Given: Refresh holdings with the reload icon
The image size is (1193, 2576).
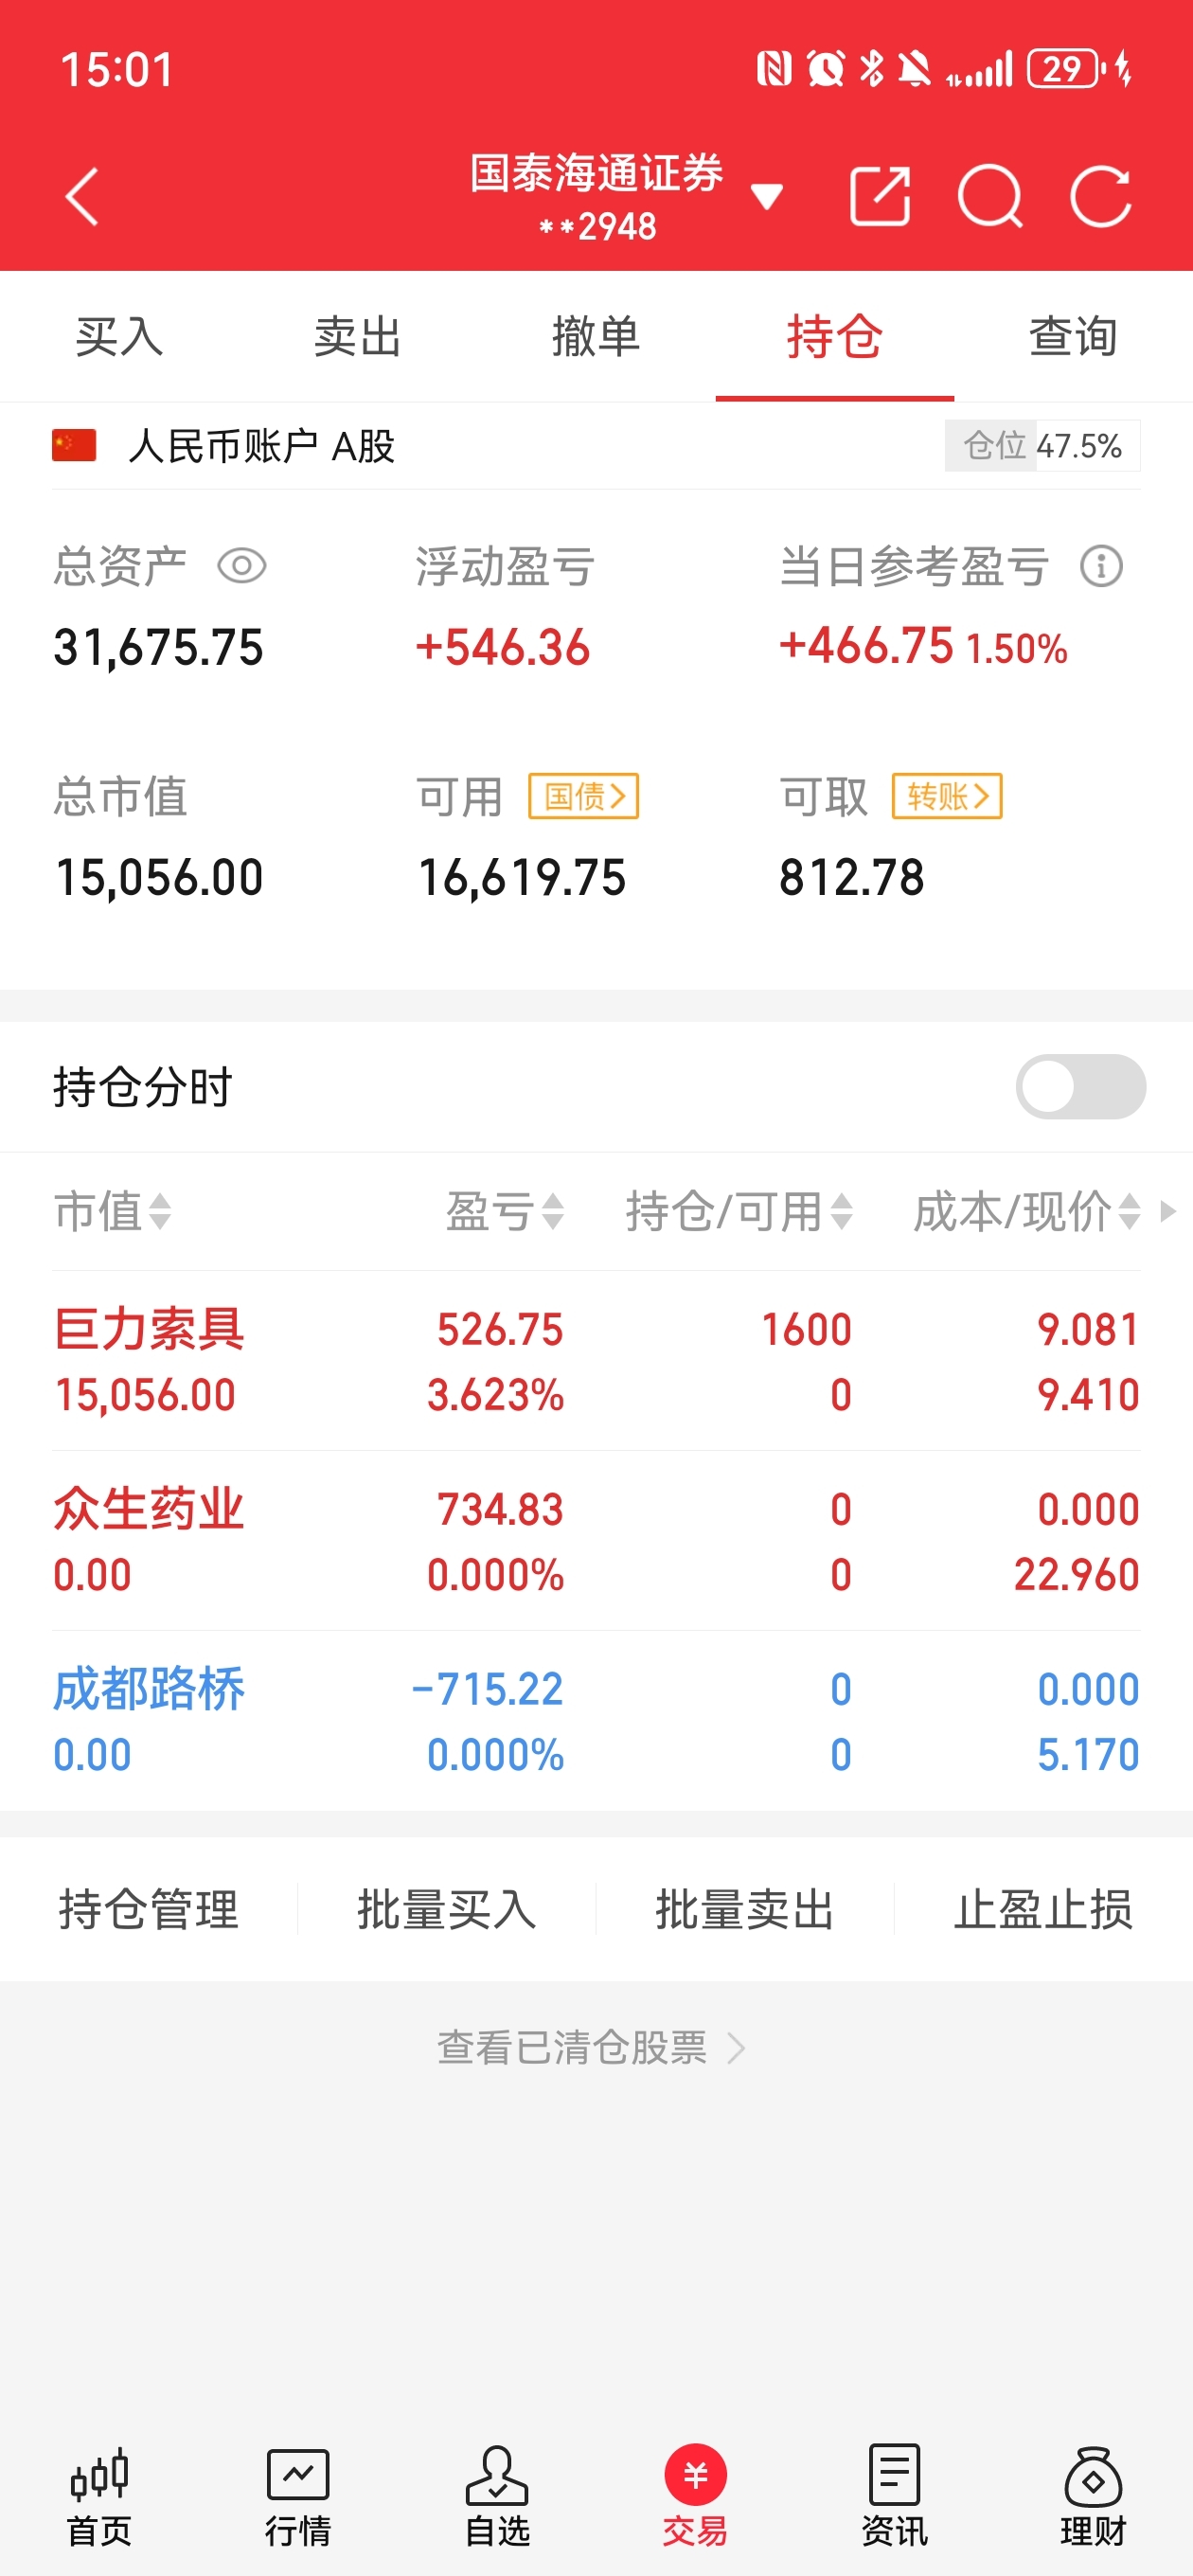Looking at the screenshot, I should [x=1101, y=196].
